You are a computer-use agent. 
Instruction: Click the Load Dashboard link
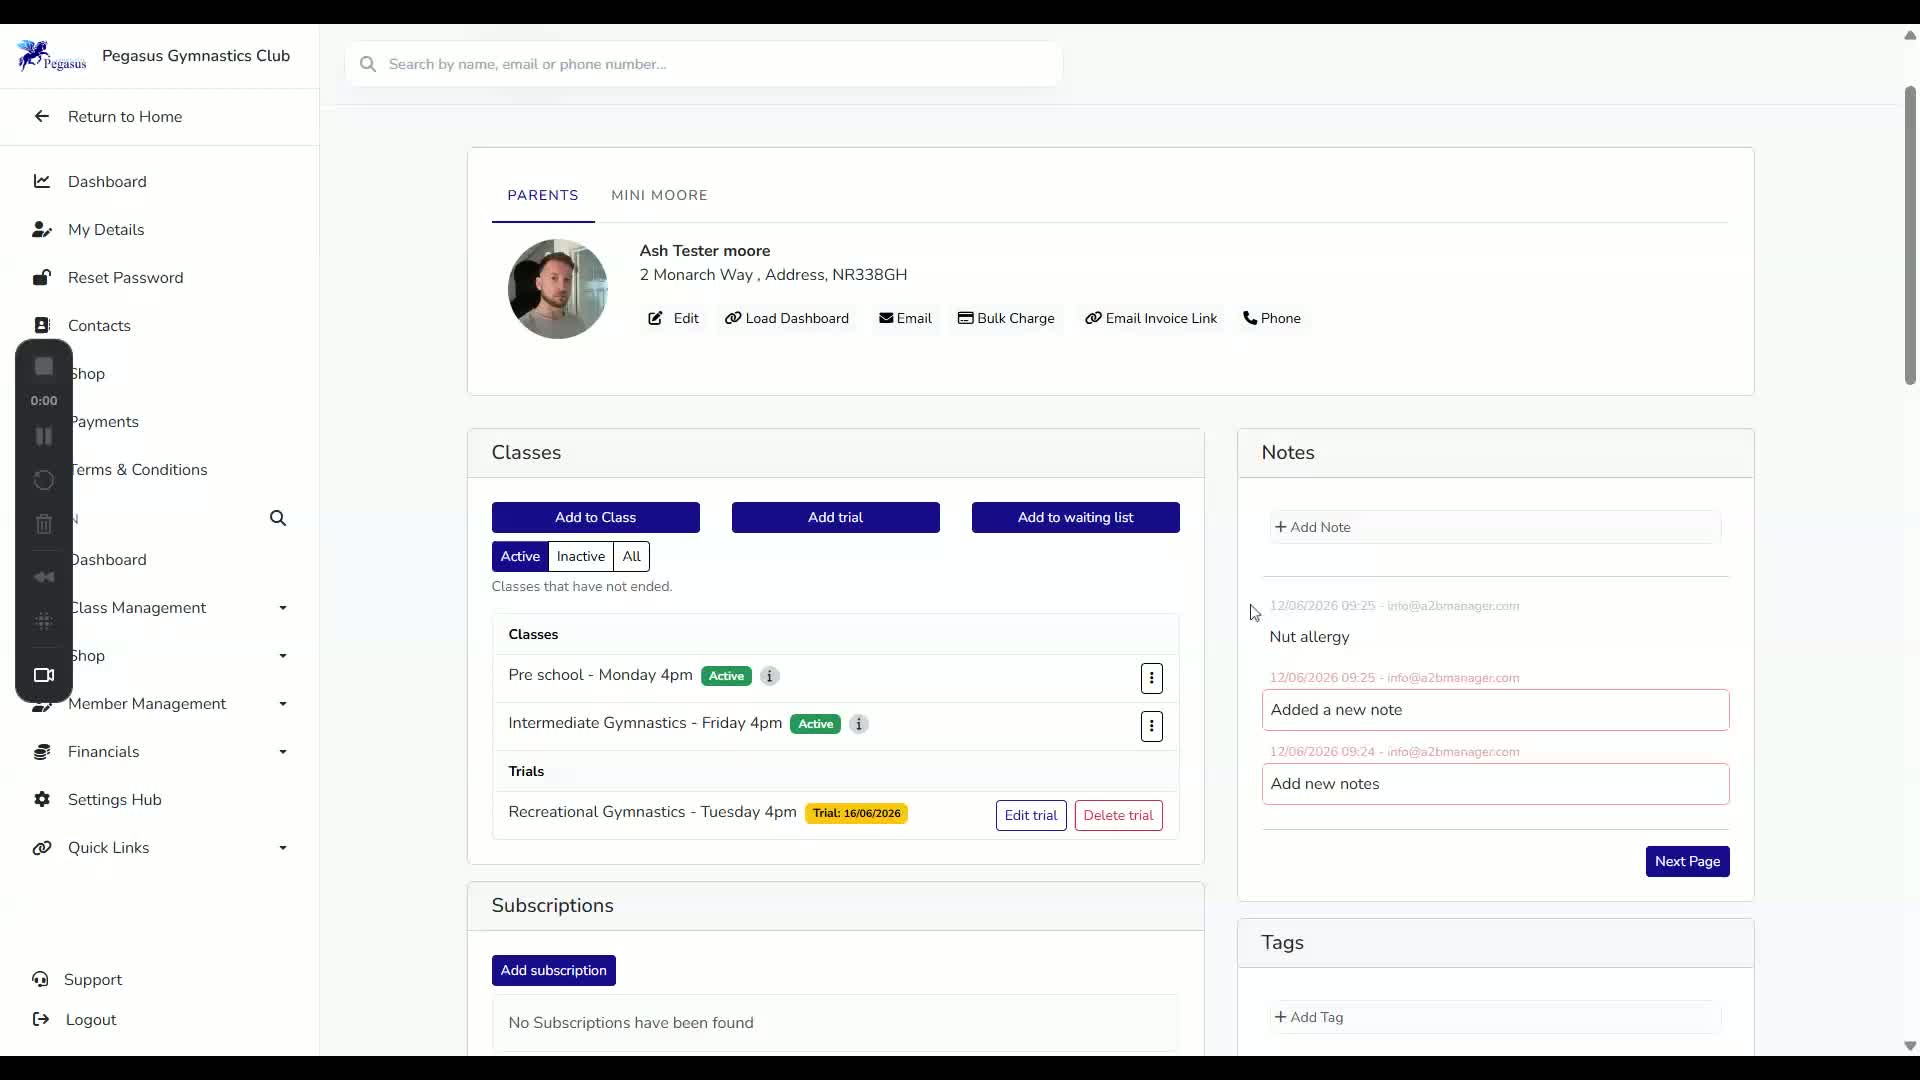pos(787,318)
